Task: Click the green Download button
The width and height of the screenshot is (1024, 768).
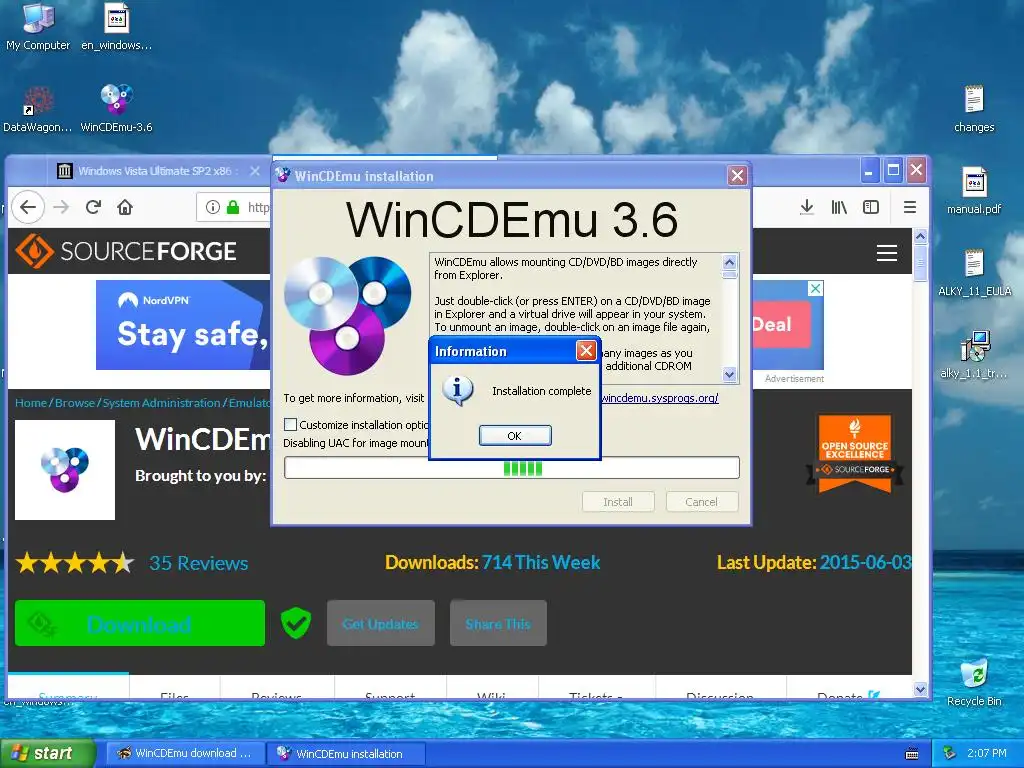Action: tap(140, 623)
